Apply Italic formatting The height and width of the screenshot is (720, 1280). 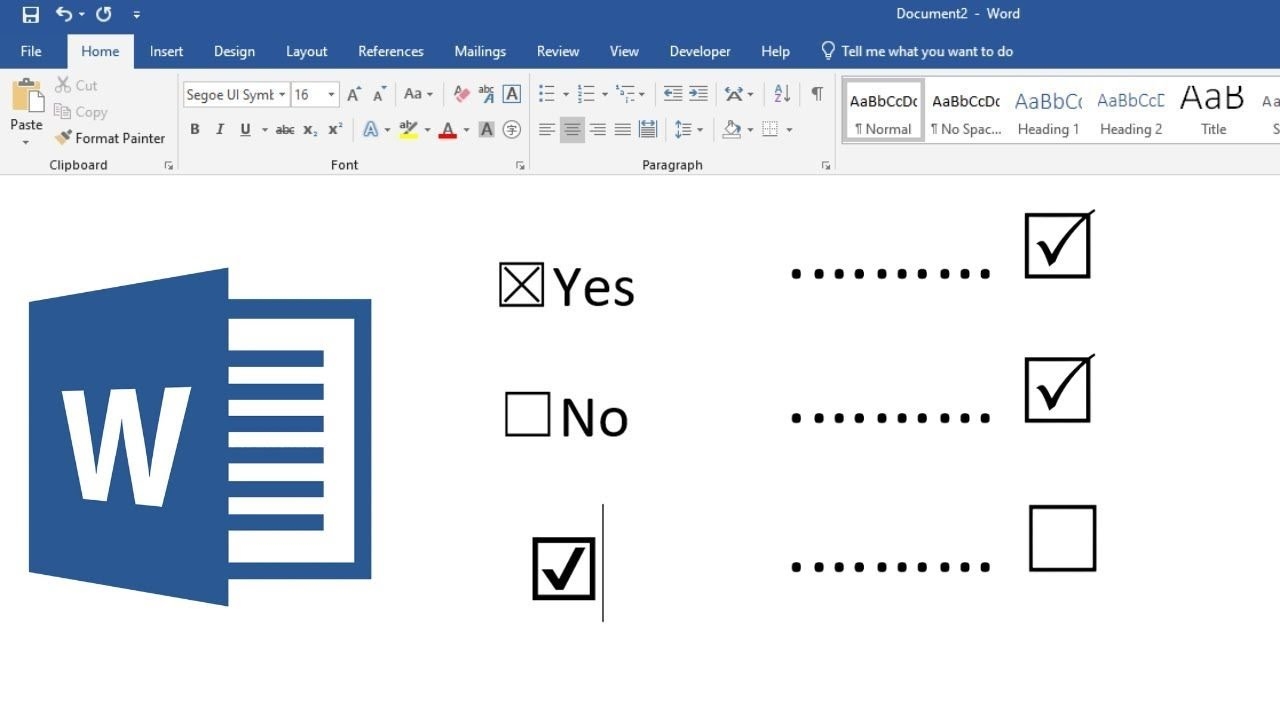click(x=220, y=129)
